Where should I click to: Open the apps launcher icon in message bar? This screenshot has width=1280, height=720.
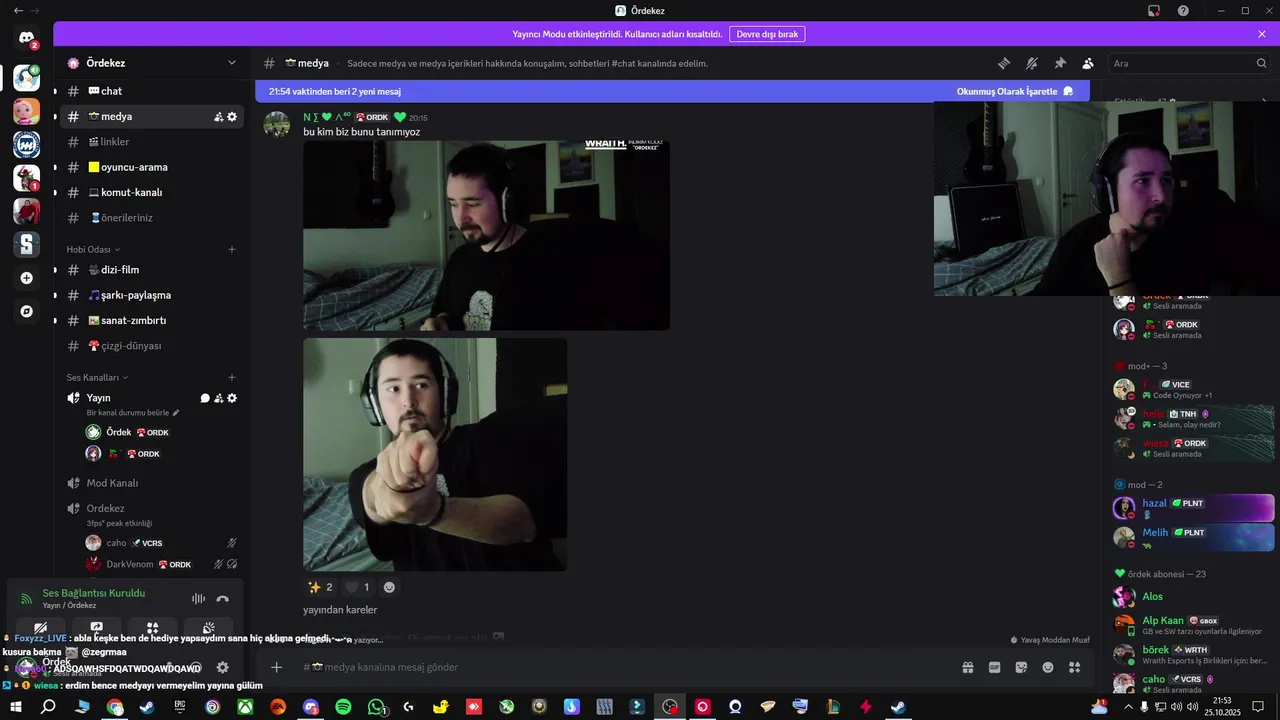1075,667
